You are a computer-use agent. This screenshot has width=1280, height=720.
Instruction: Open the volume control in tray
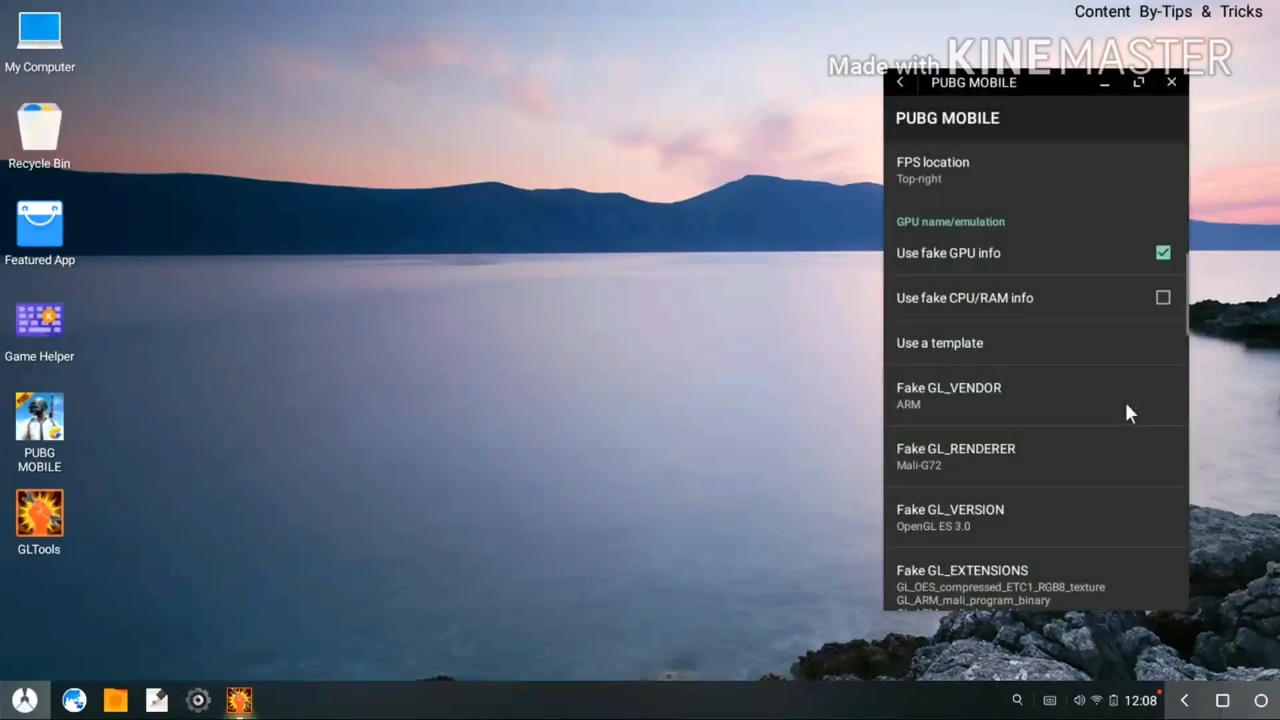[x=1079, y=701]
